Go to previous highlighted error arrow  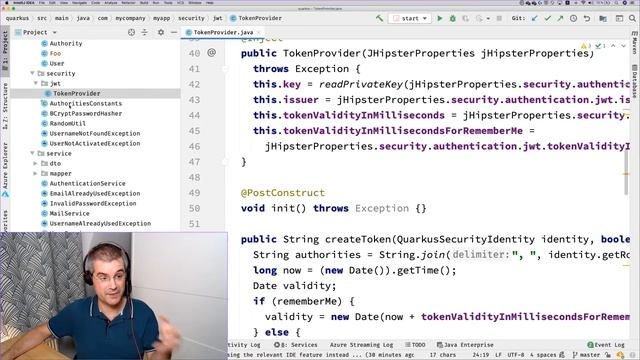613,46
